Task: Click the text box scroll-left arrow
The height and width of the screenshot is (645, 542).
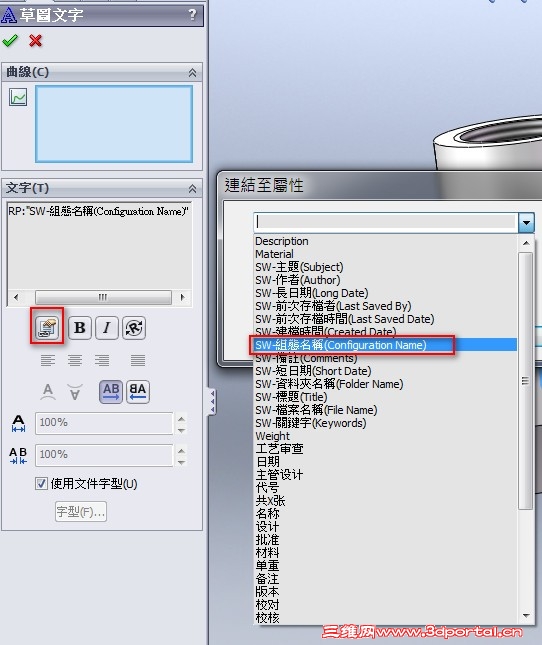Action: click(16, 297)
